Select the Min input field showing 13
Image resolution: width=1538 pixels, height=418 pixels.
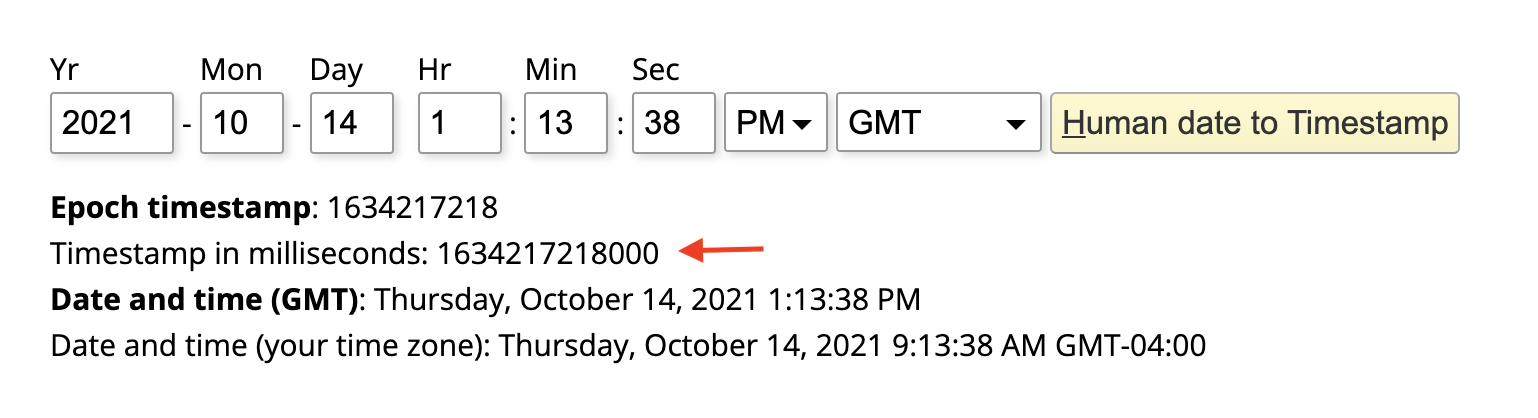pyautogui.click(x=566, y=123)
